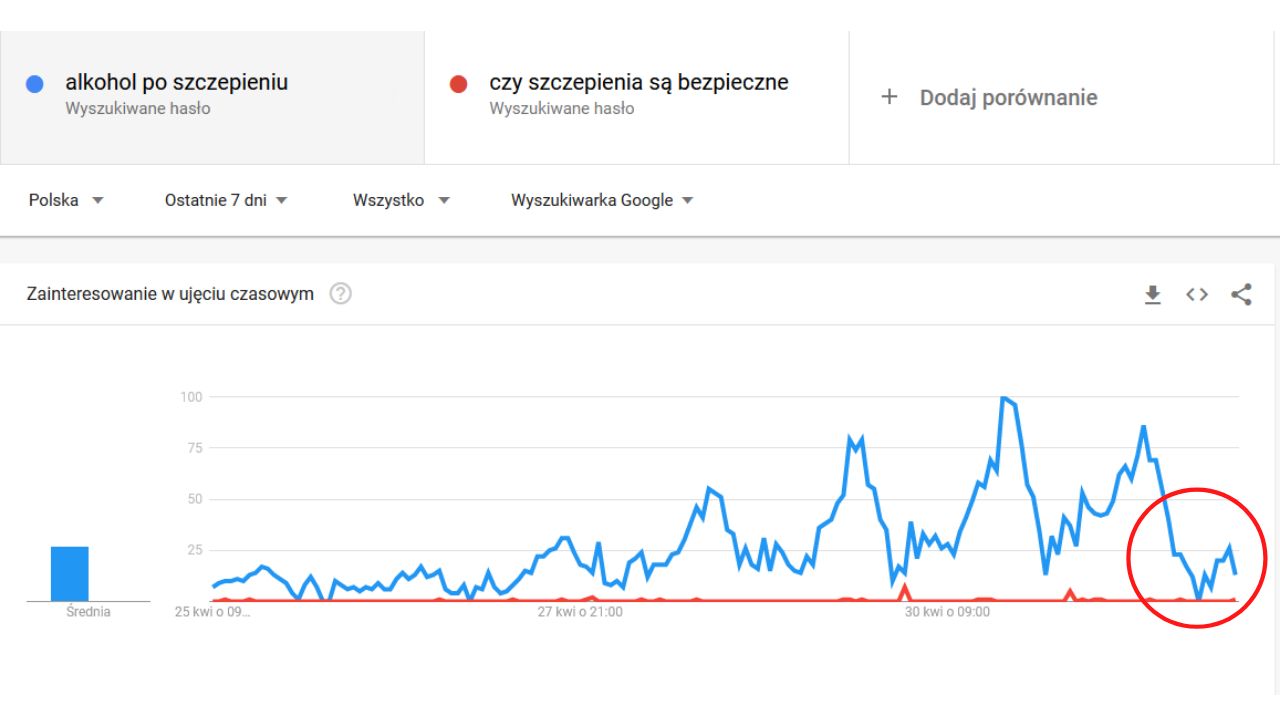Expand the Wyszukiwarka Google search type dropdown

(x=602, y=200)
